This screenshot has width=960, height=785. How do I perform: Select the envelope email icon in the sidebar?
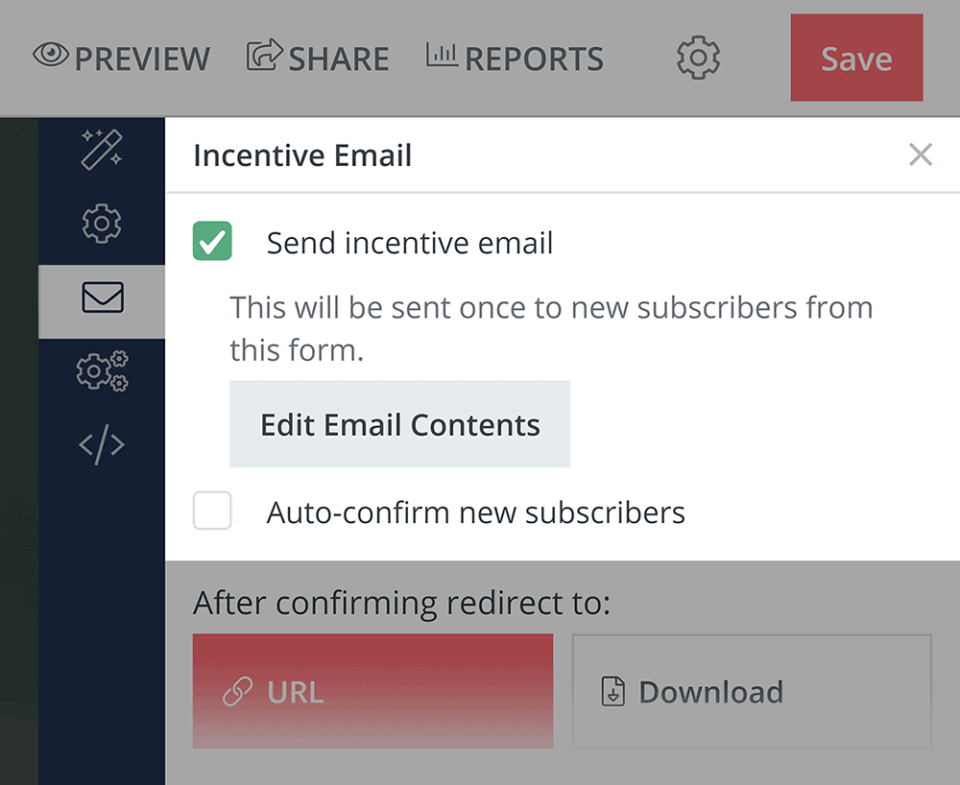click(101, 299)
